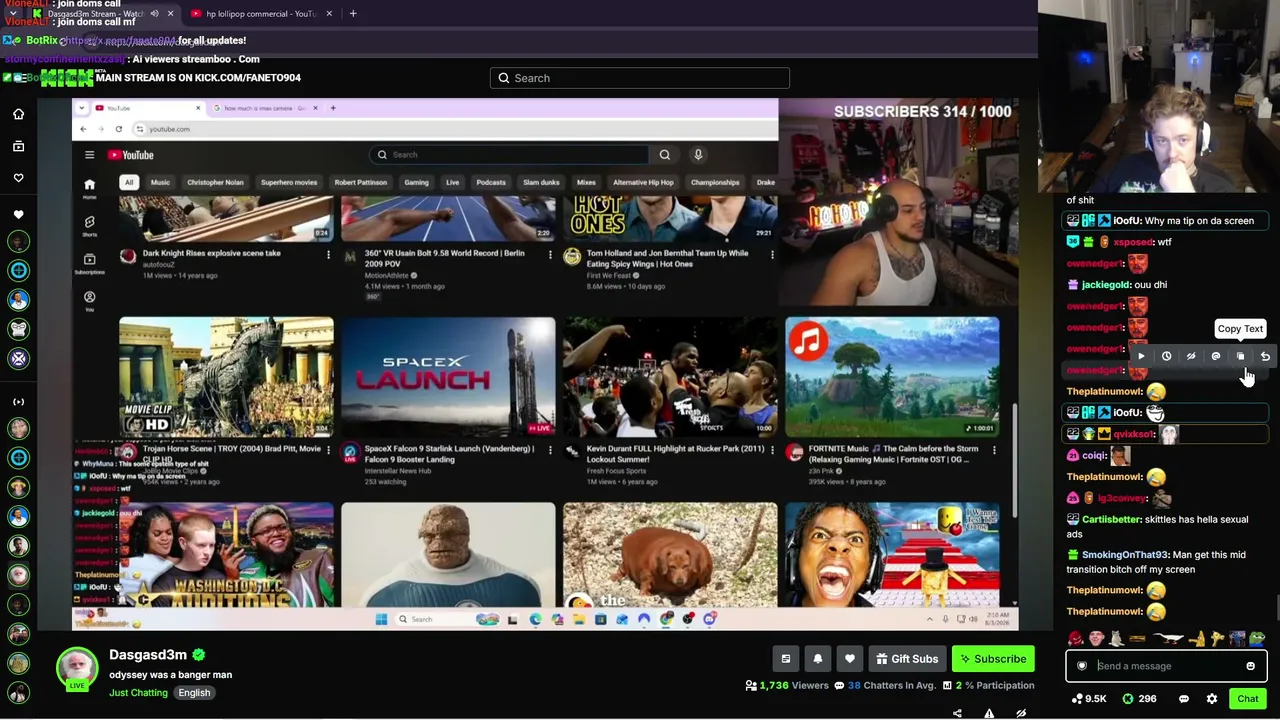Click the share icon below viewer stats

click(x=957, y=713)
